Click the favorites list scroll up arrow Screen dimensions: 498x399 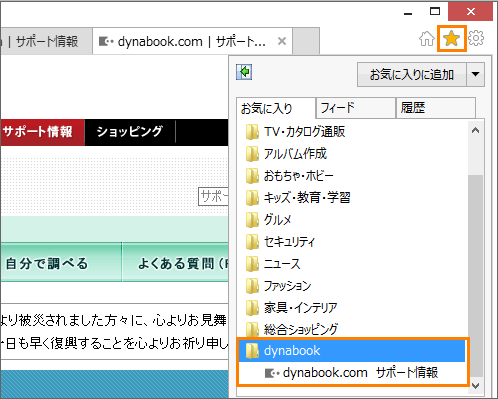(475, 130)
